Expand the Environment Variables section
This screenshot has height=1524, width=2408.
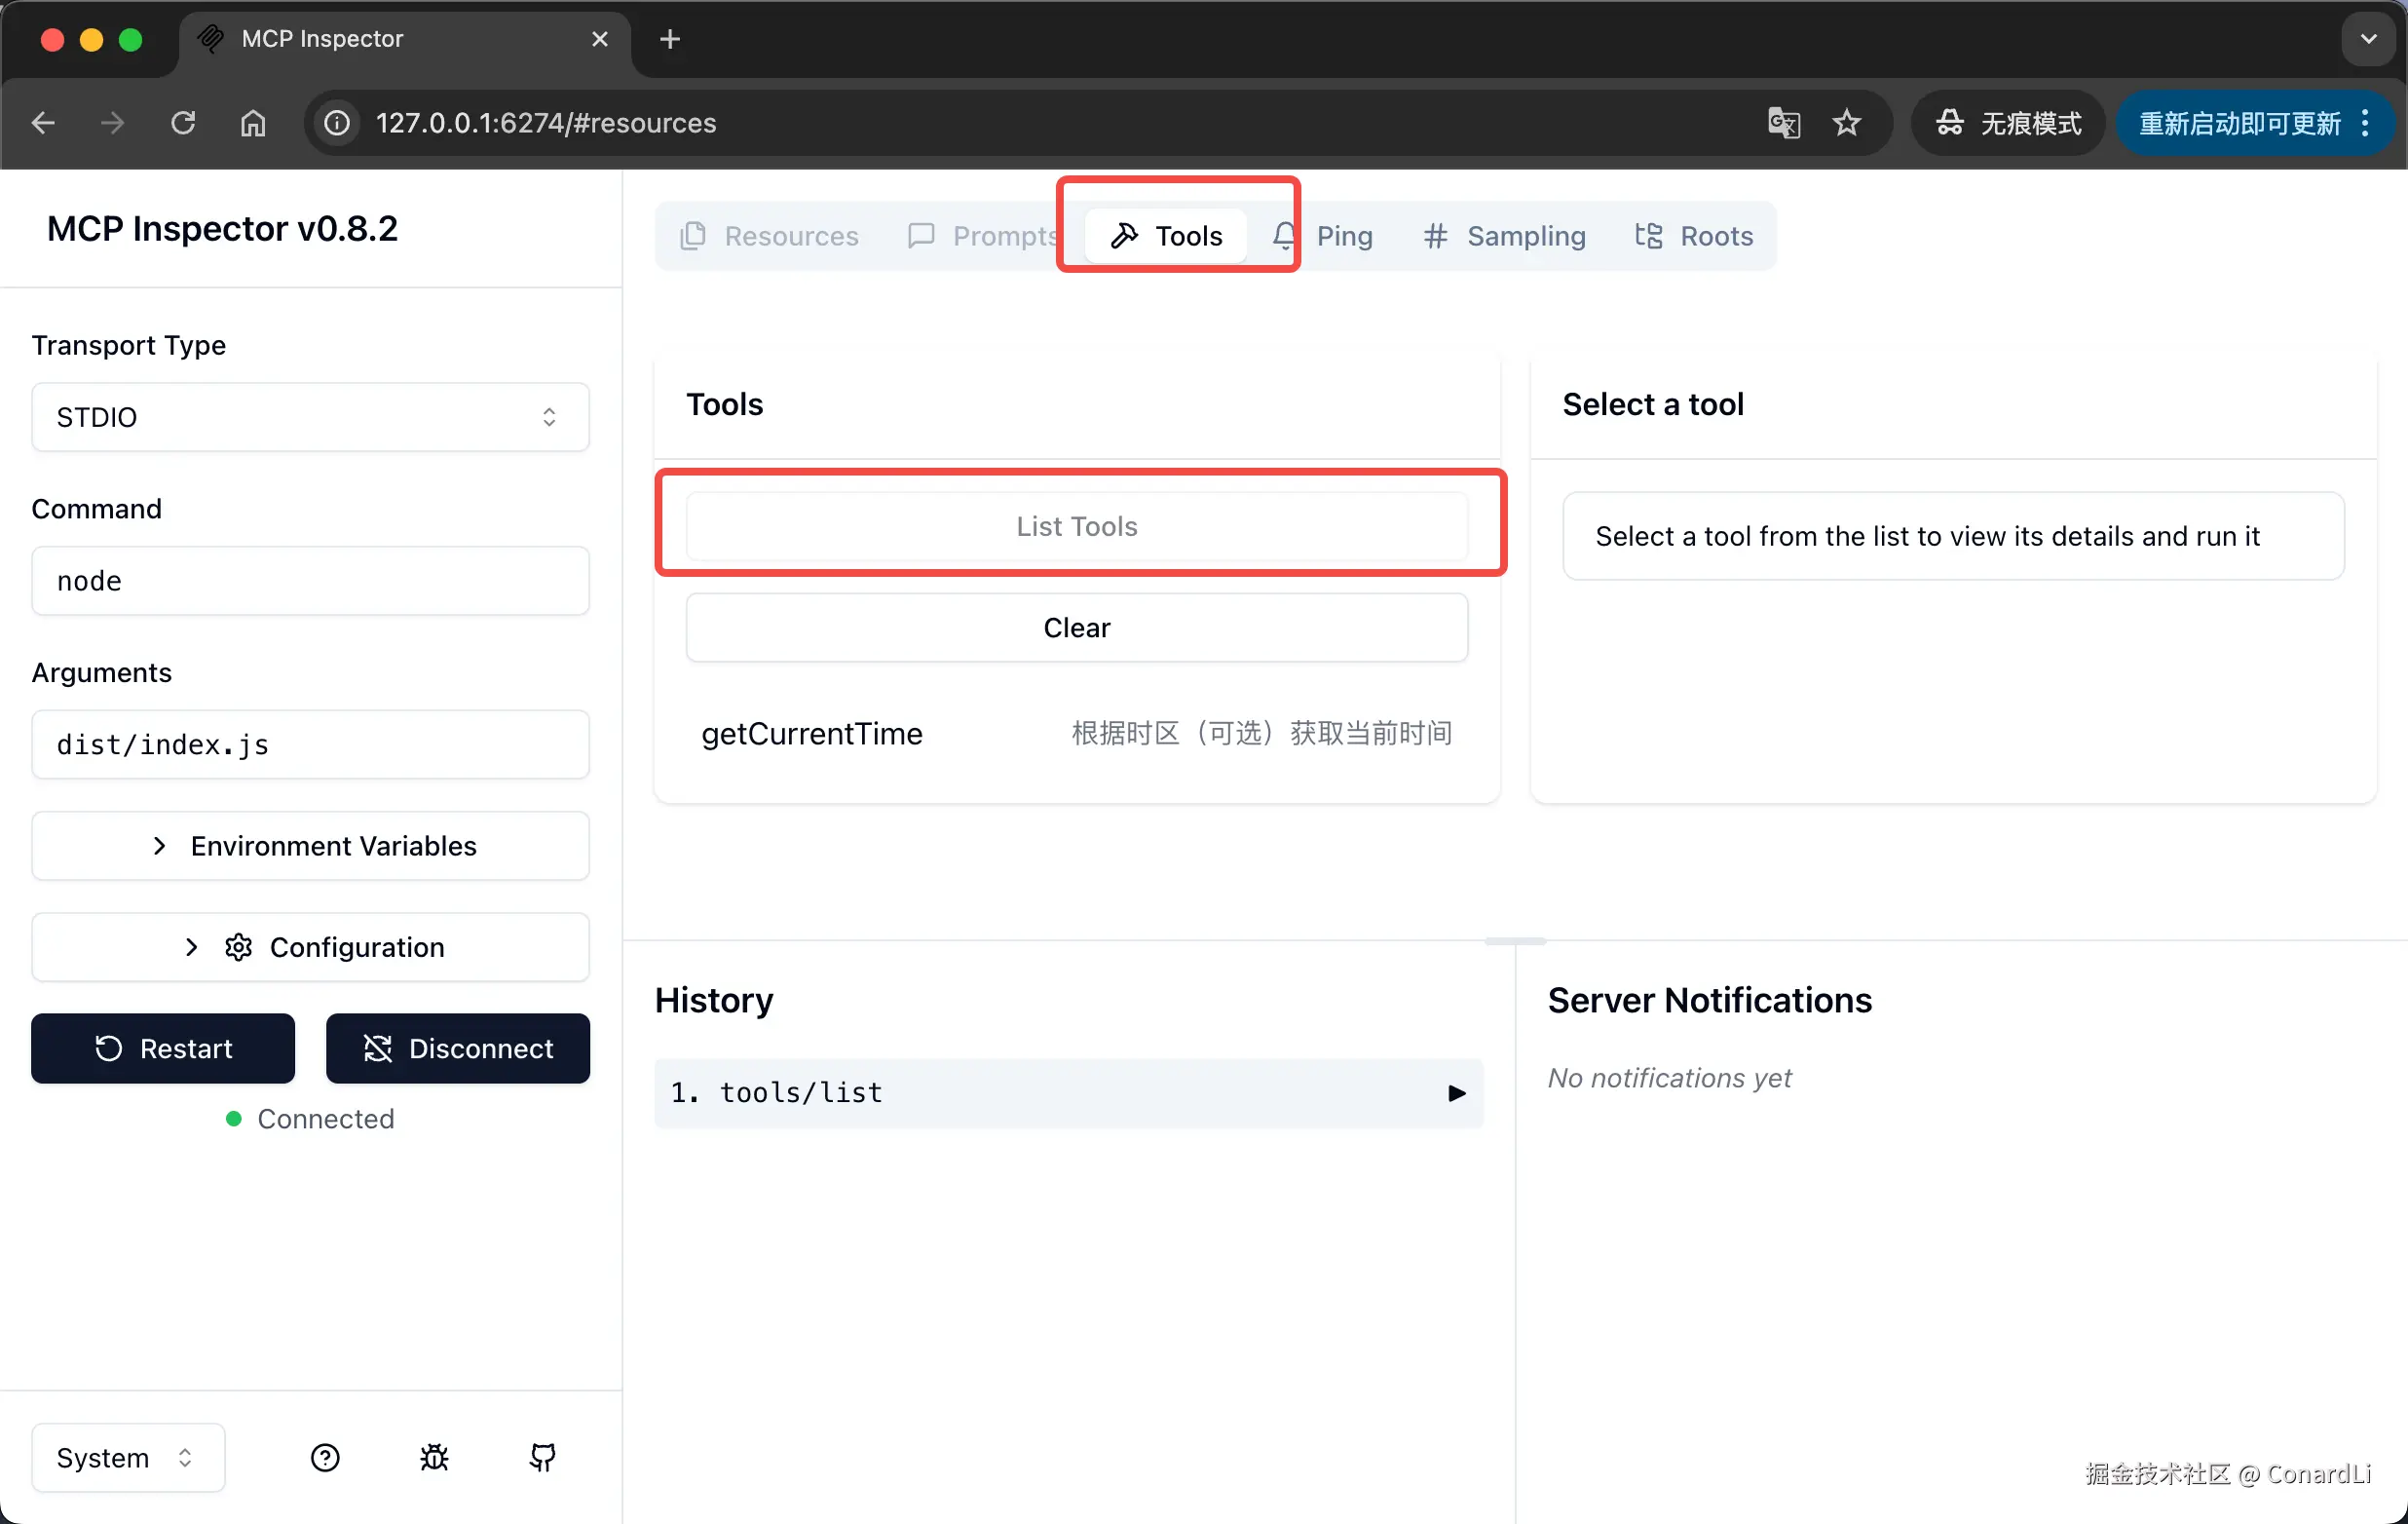click(x=310, y=846)
